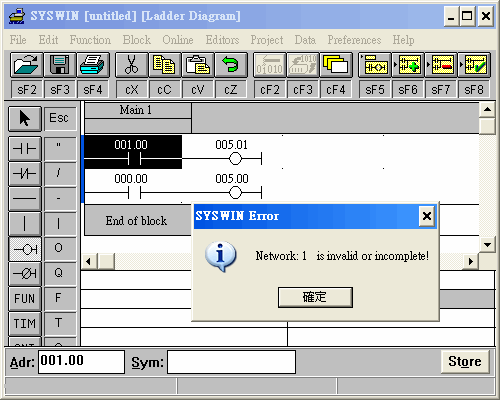500x400 pixels.
Task: Click the Store button
Action: (465, 362)
